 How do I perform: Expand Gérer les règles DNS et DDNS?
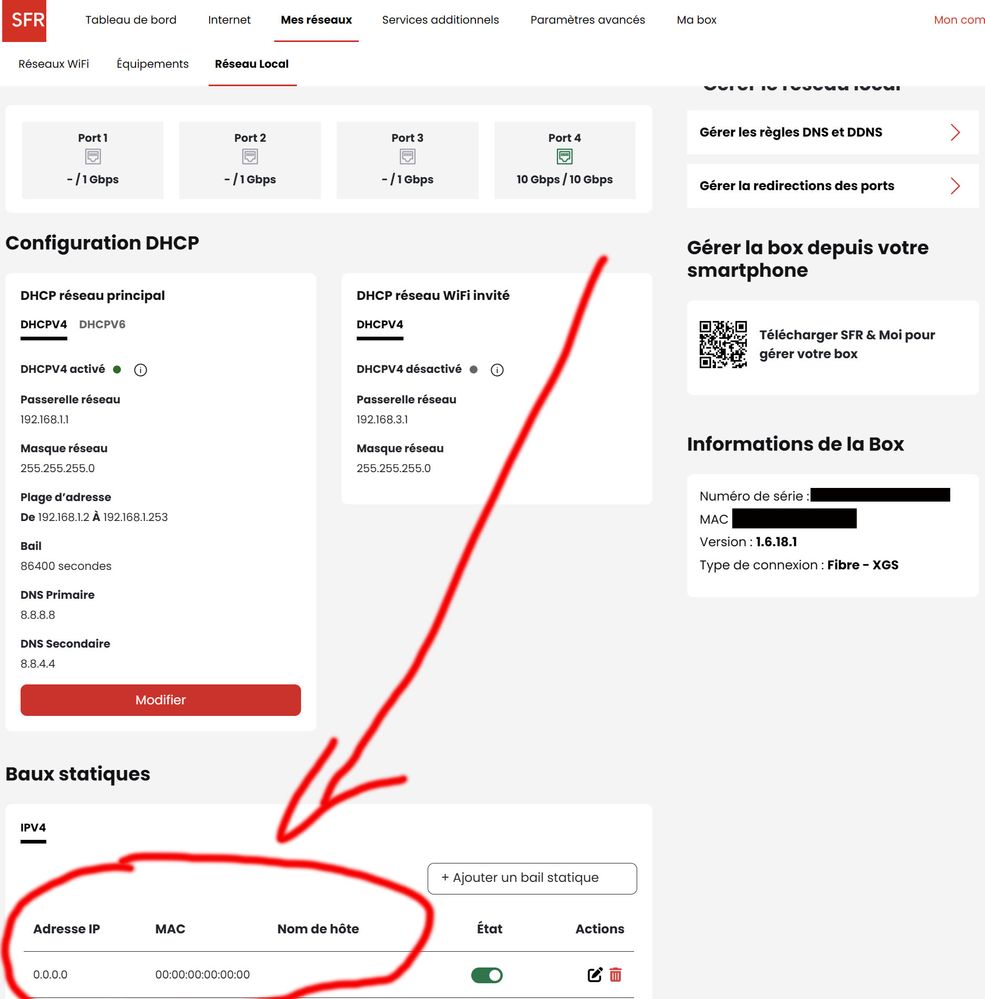[832, 132]
